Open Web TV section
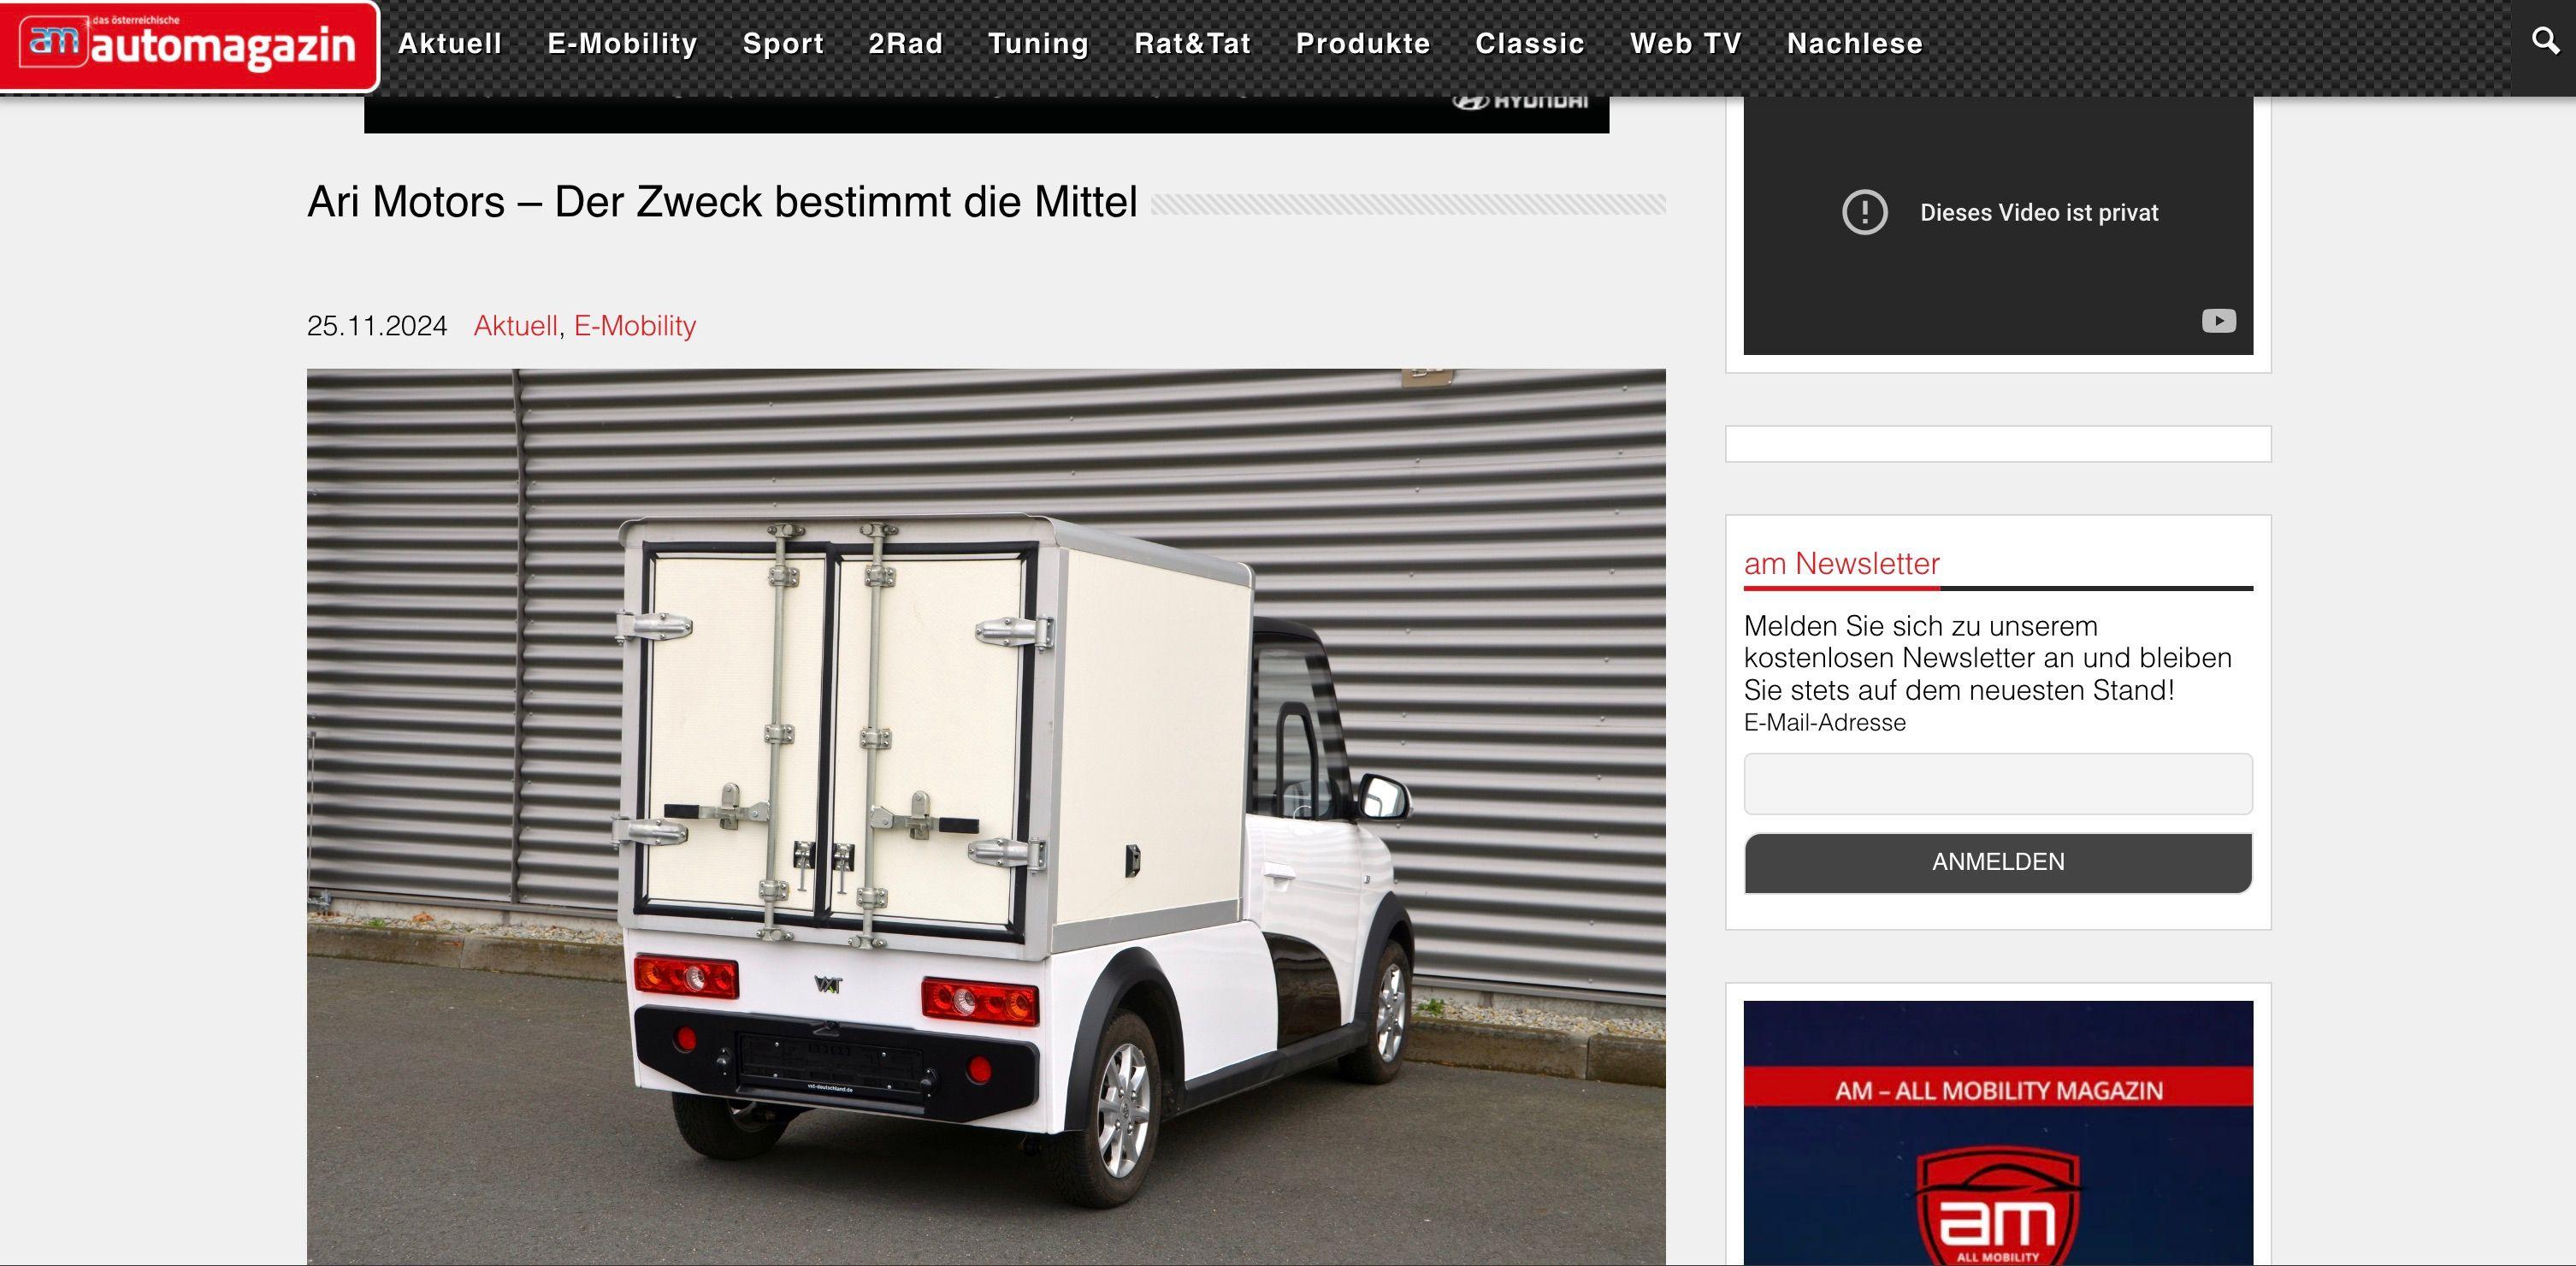This screenshot has width=2576, height=1266. coord(1686,44)
